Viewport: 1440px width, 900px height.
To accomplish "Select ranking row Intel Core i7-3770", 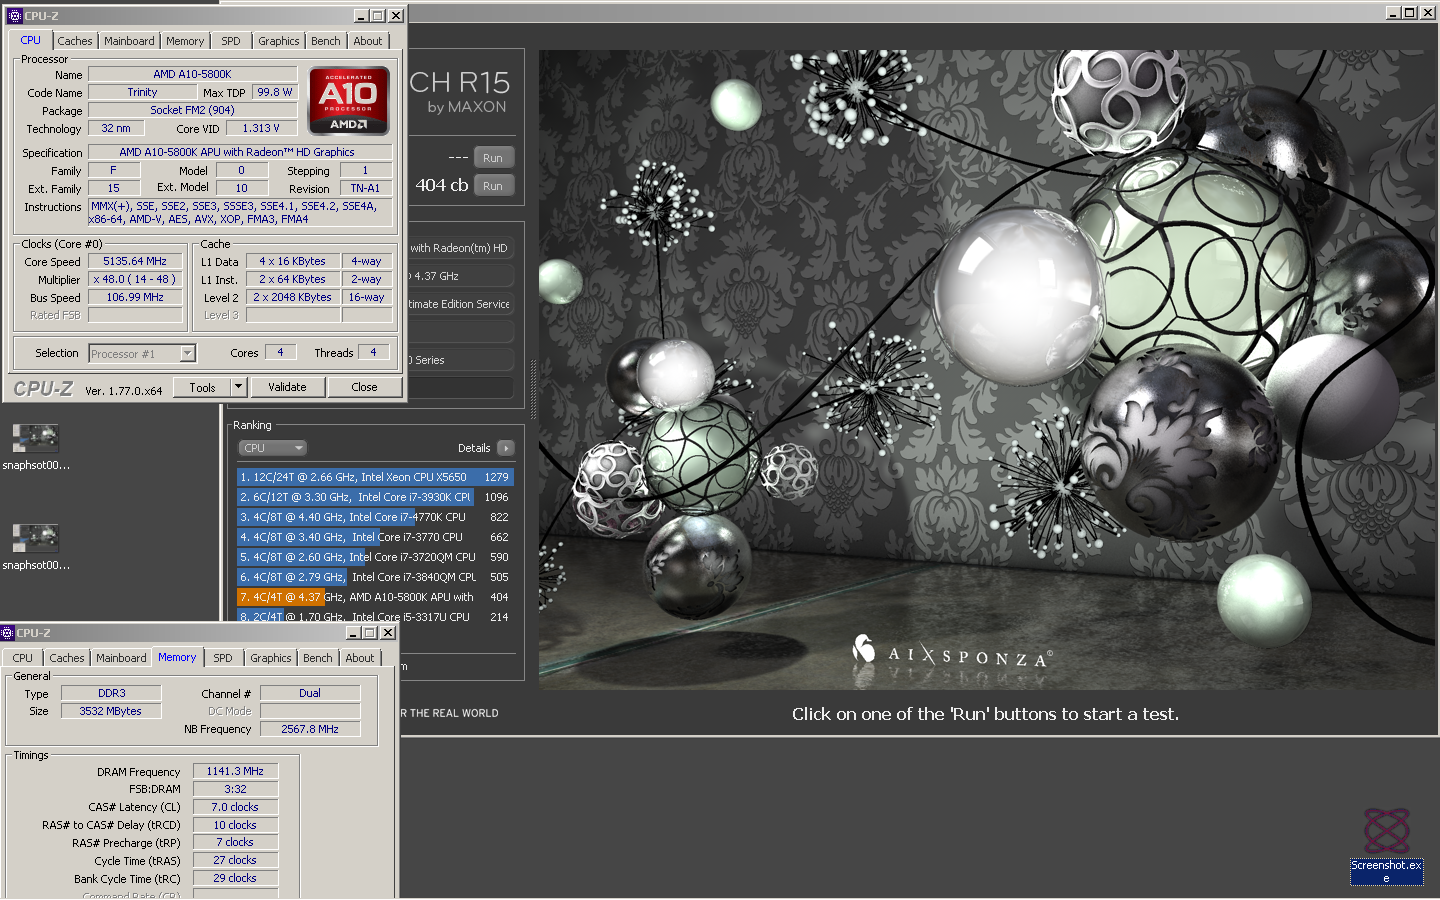I will (x=375, y=537).
